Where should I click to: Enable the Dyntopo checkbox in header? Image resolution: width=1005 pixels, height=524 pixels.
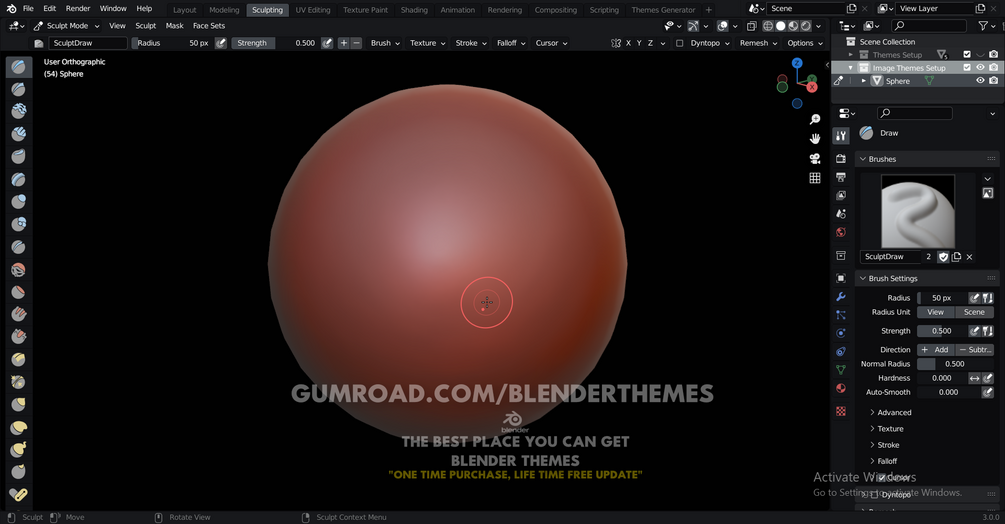679,43
